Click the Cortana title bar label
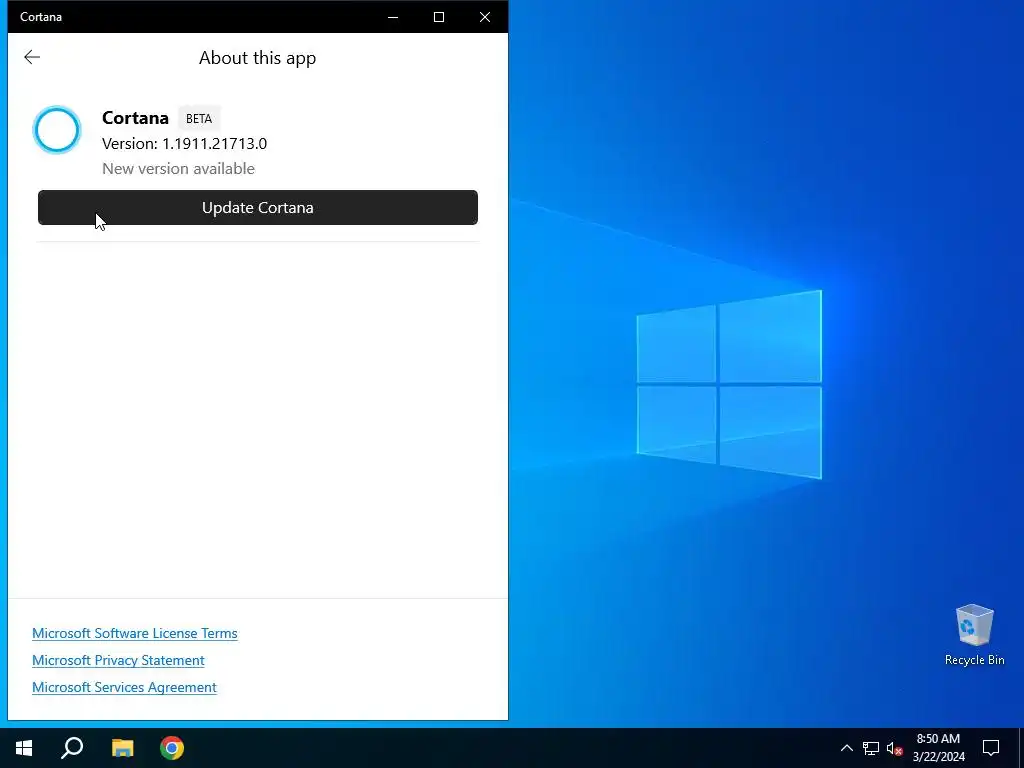Image resolution: width=1024 pixels, height=768 pixels. coord(40,17)
